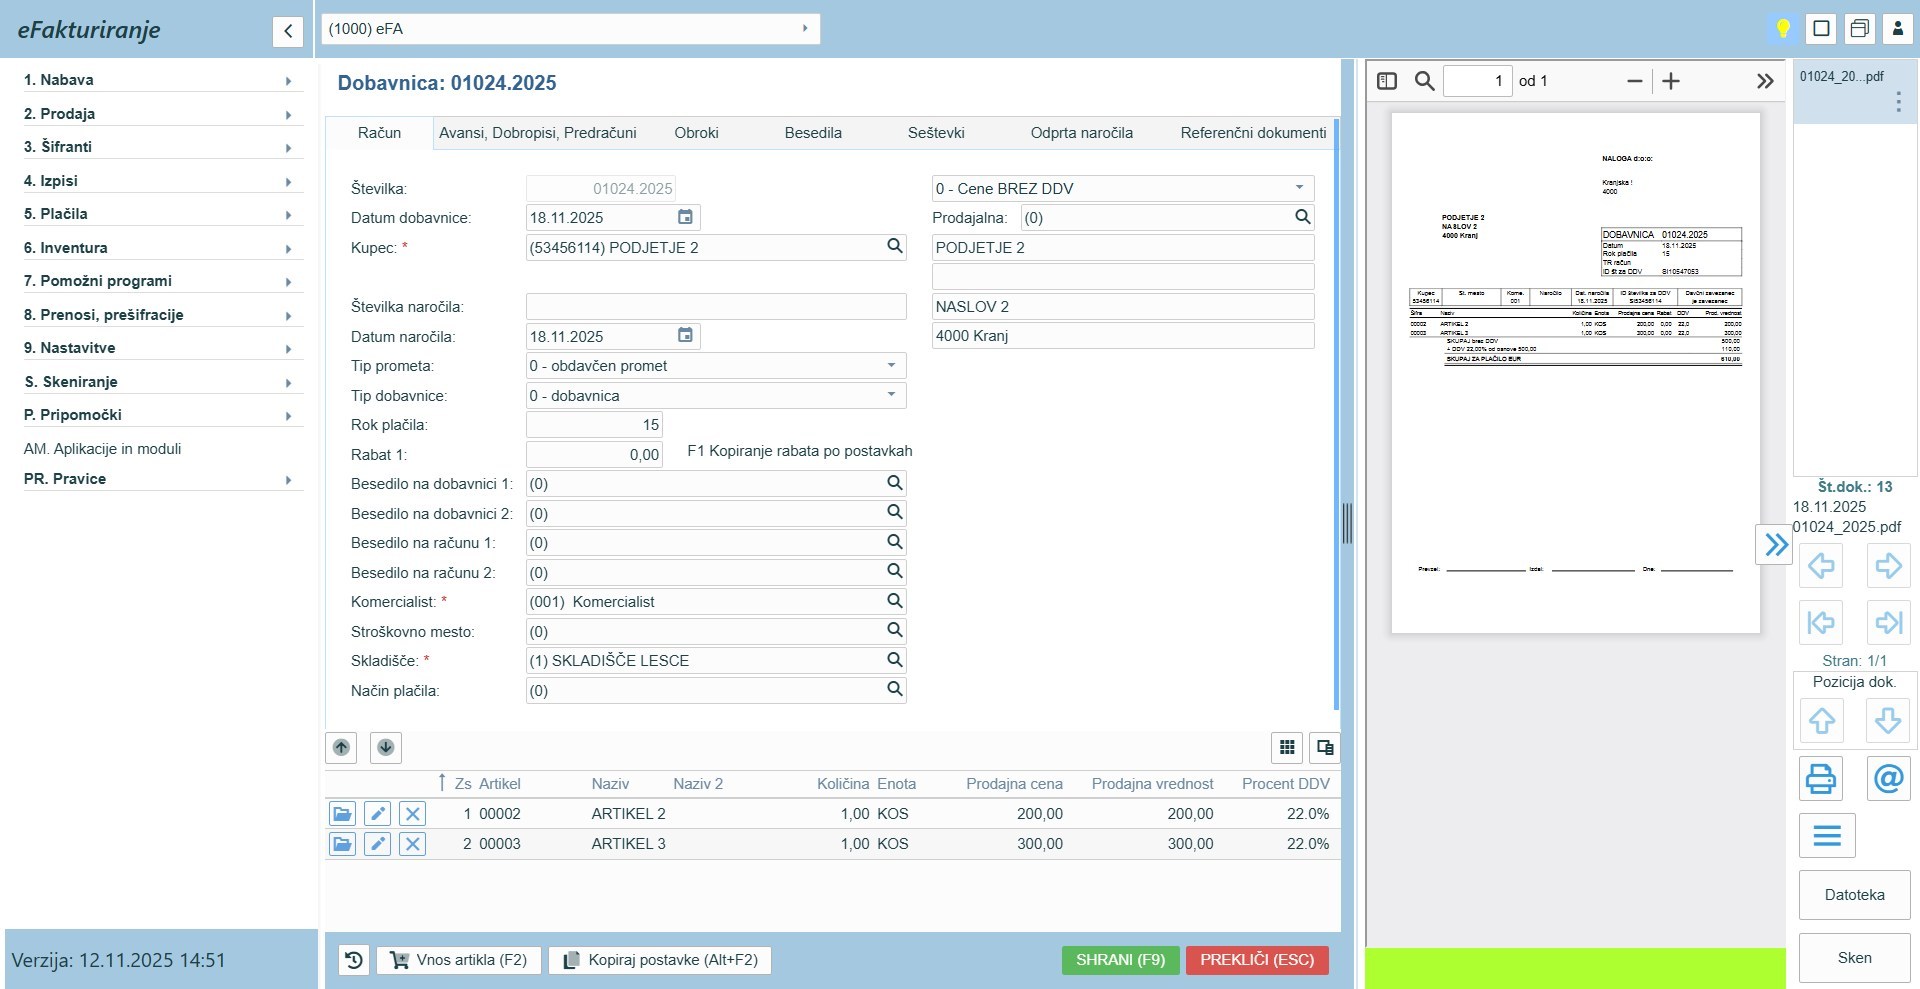Delete the ARTIKEL 3 row with X icon
The image size is (1920, 989).
(412, 844)
